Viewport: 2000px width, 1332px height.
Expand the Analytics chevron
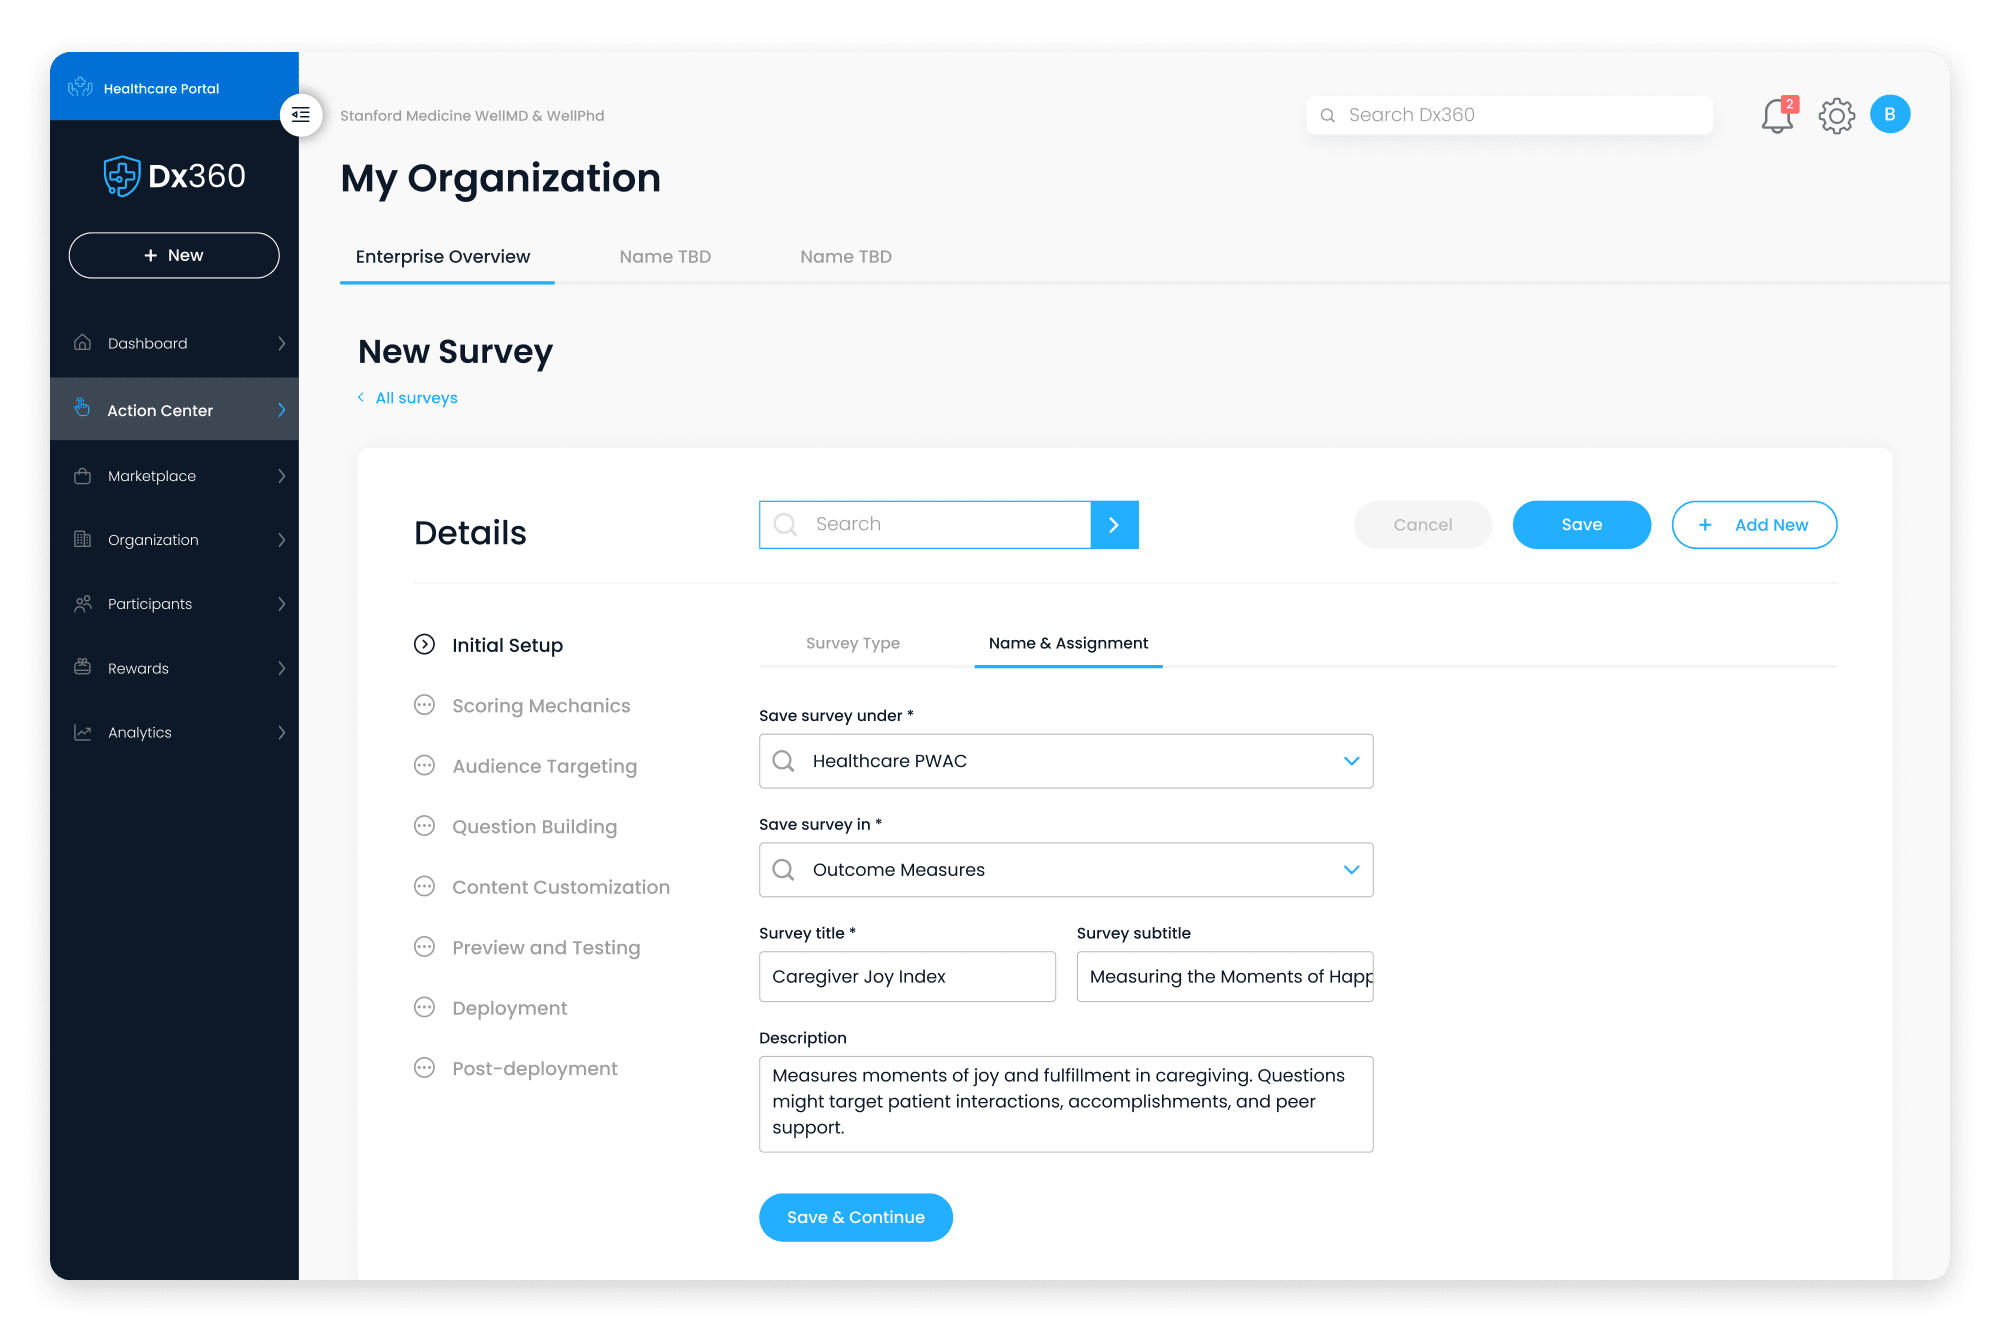282,732
